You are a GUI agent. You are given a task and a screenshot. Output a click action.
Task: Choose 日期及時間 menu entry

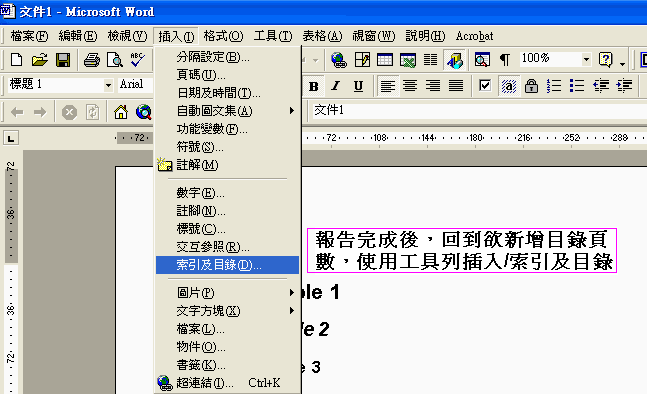(227, 93)
